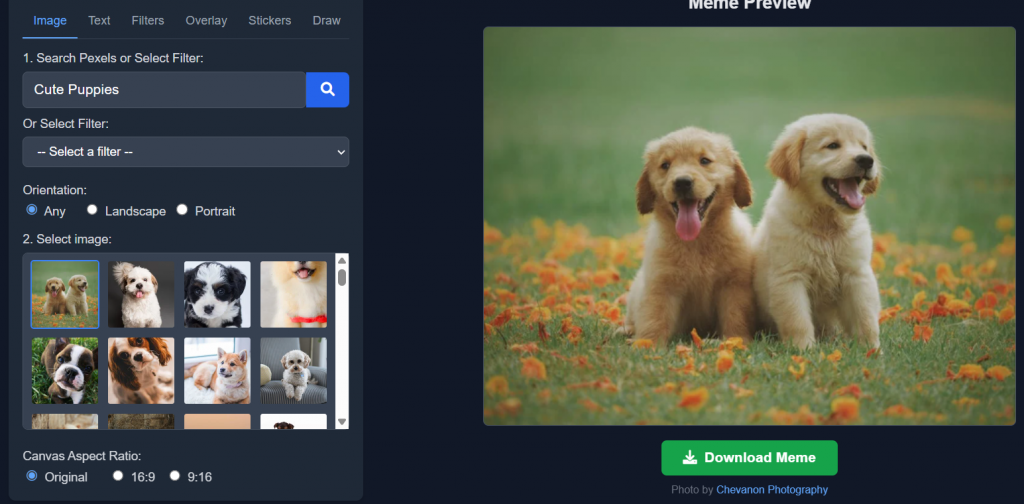Open the Filters tab
Image resolution: width=1024 pixels, height=504 pixels.
[x=148, y=20]
